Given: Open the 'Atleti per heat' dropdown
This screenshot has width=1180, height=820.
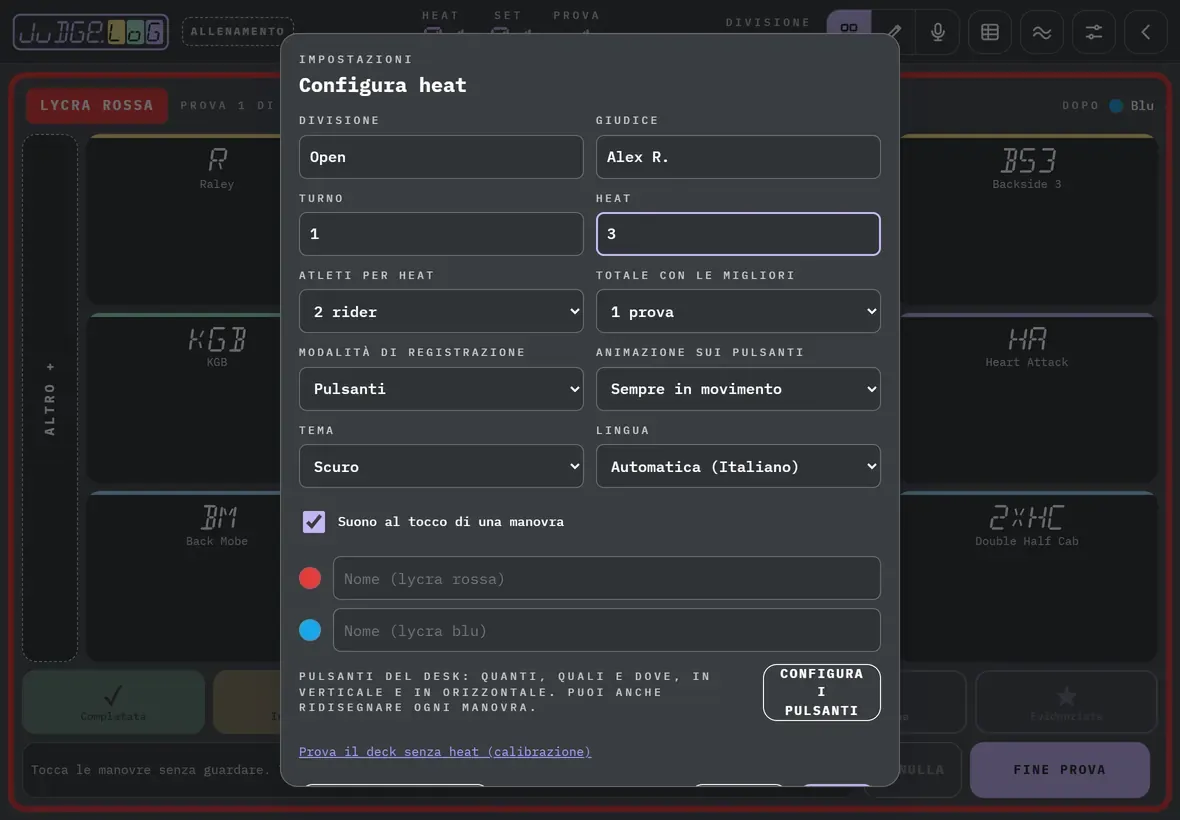Looking at the screenshot, I should [x=441, y=311].
